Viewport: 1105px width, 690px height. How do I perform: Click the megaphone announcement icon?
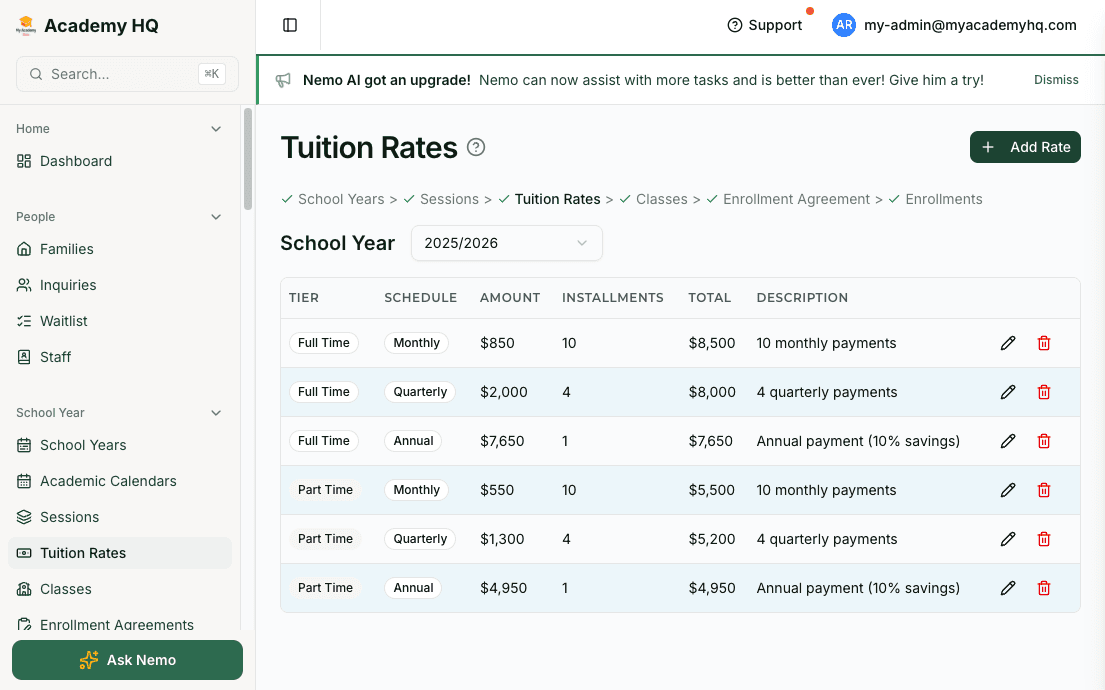tap(283, 80)
